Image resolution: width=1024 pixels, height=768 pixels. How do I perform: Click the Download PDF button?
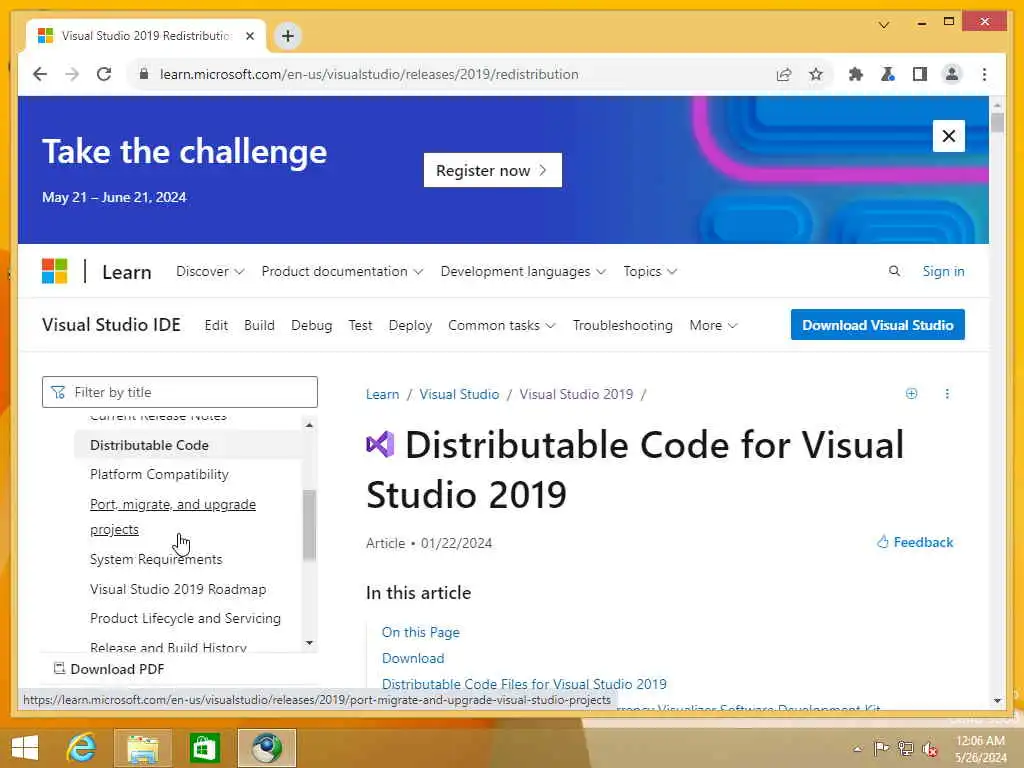click(x=108, y=669)
